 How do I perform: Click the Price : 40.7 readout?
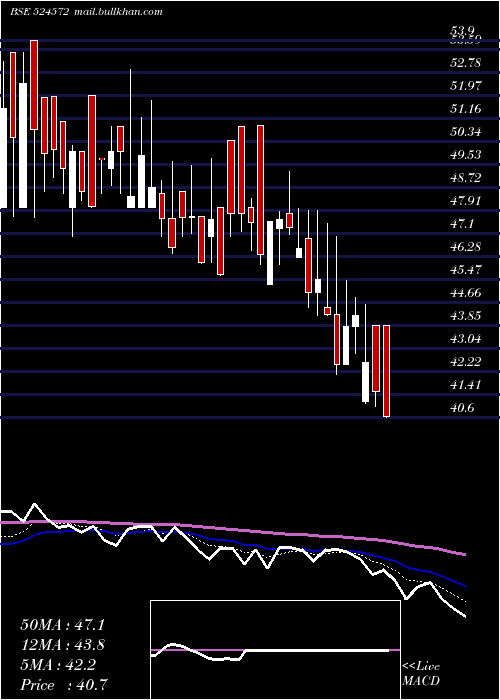63,685
